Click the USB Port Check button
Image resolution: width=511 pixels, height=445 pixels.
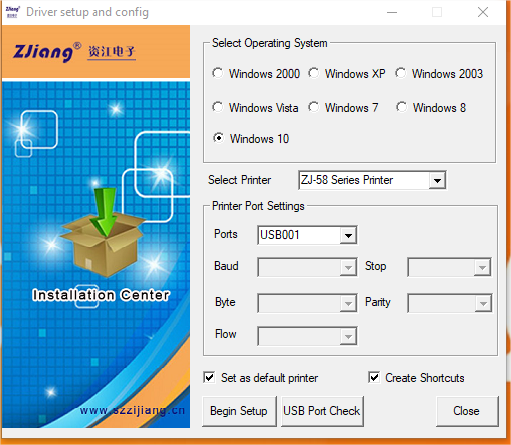pos(322,411)
